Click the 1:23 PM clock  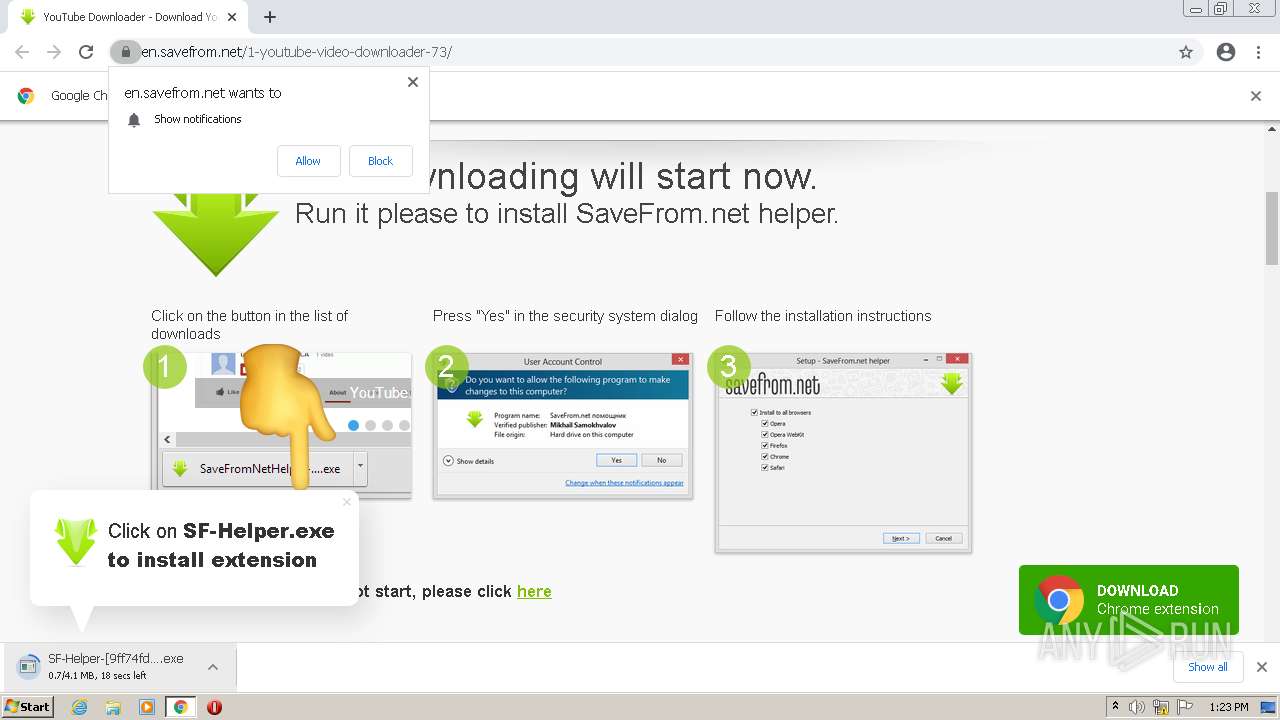[1229, 707]
